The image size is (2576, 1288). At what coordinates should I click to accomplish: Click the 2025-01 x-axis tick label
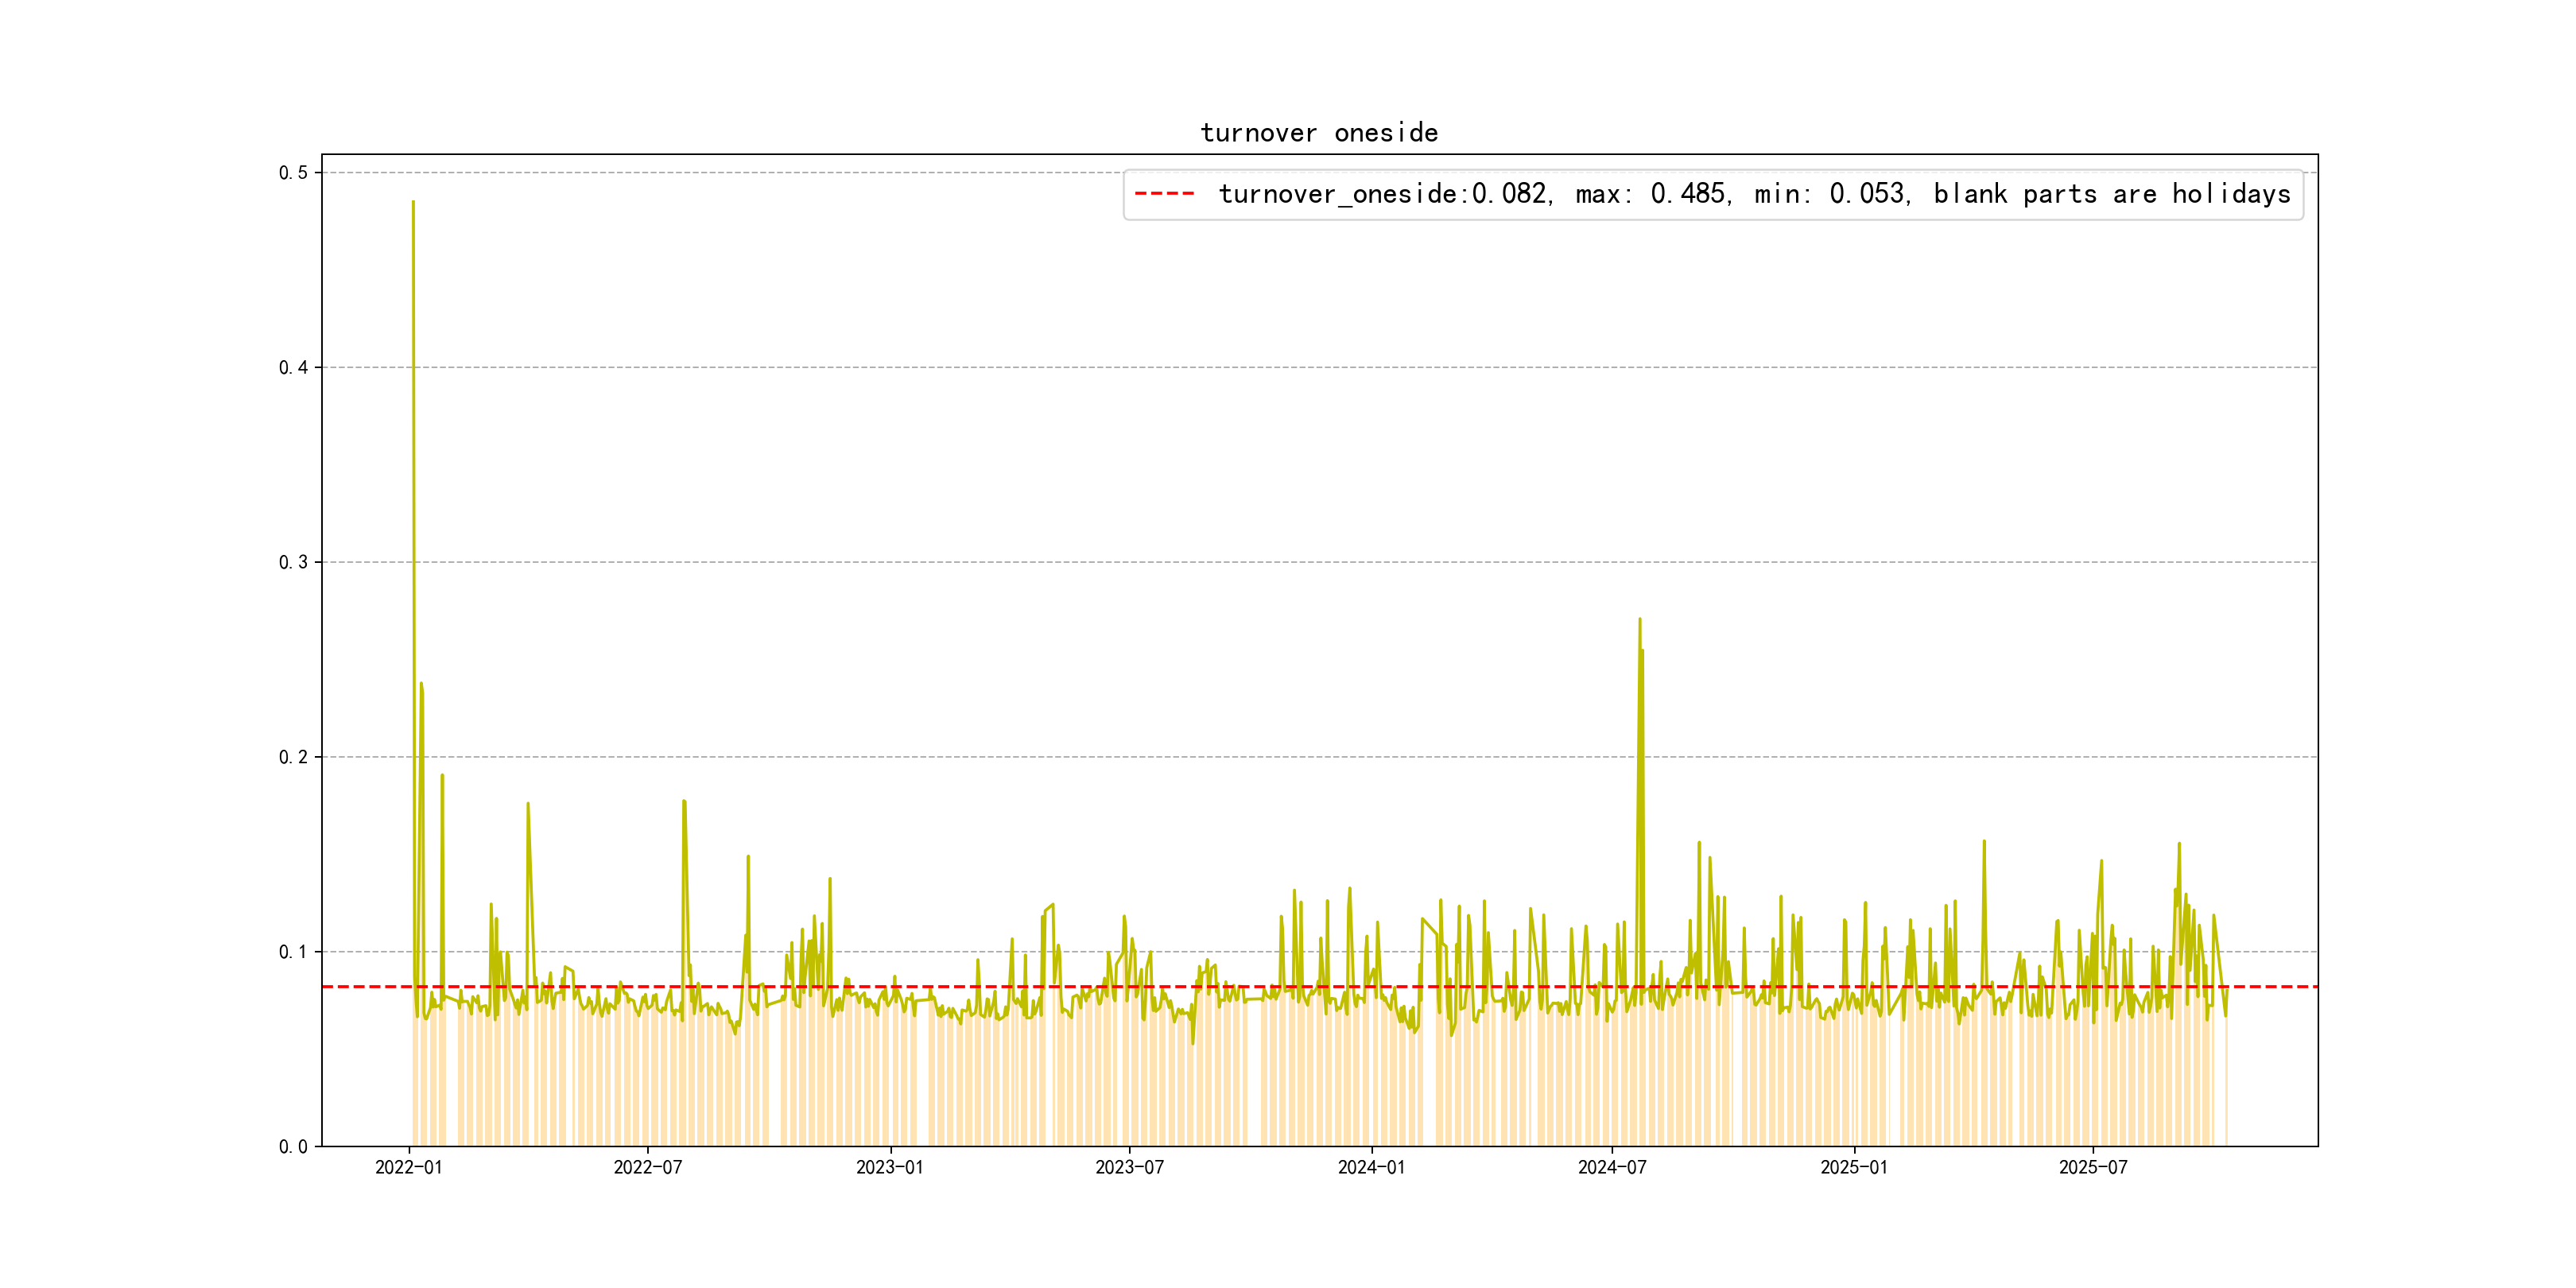(x=1853, y=1167)
